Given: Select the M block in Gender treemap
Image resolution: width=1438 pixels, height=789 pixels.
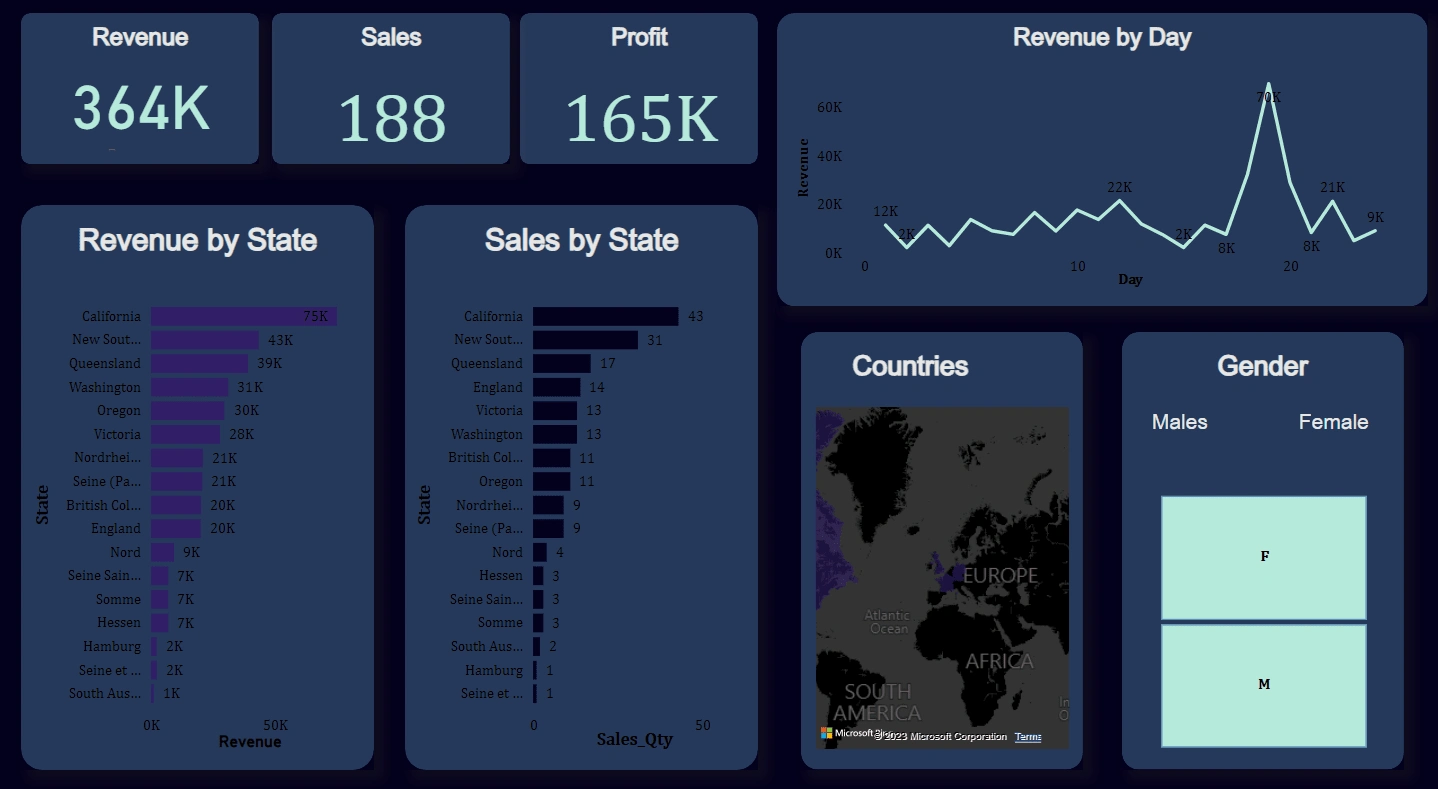Looking at the screenshot, I should pyautogui.click(x=1264, y=685).
